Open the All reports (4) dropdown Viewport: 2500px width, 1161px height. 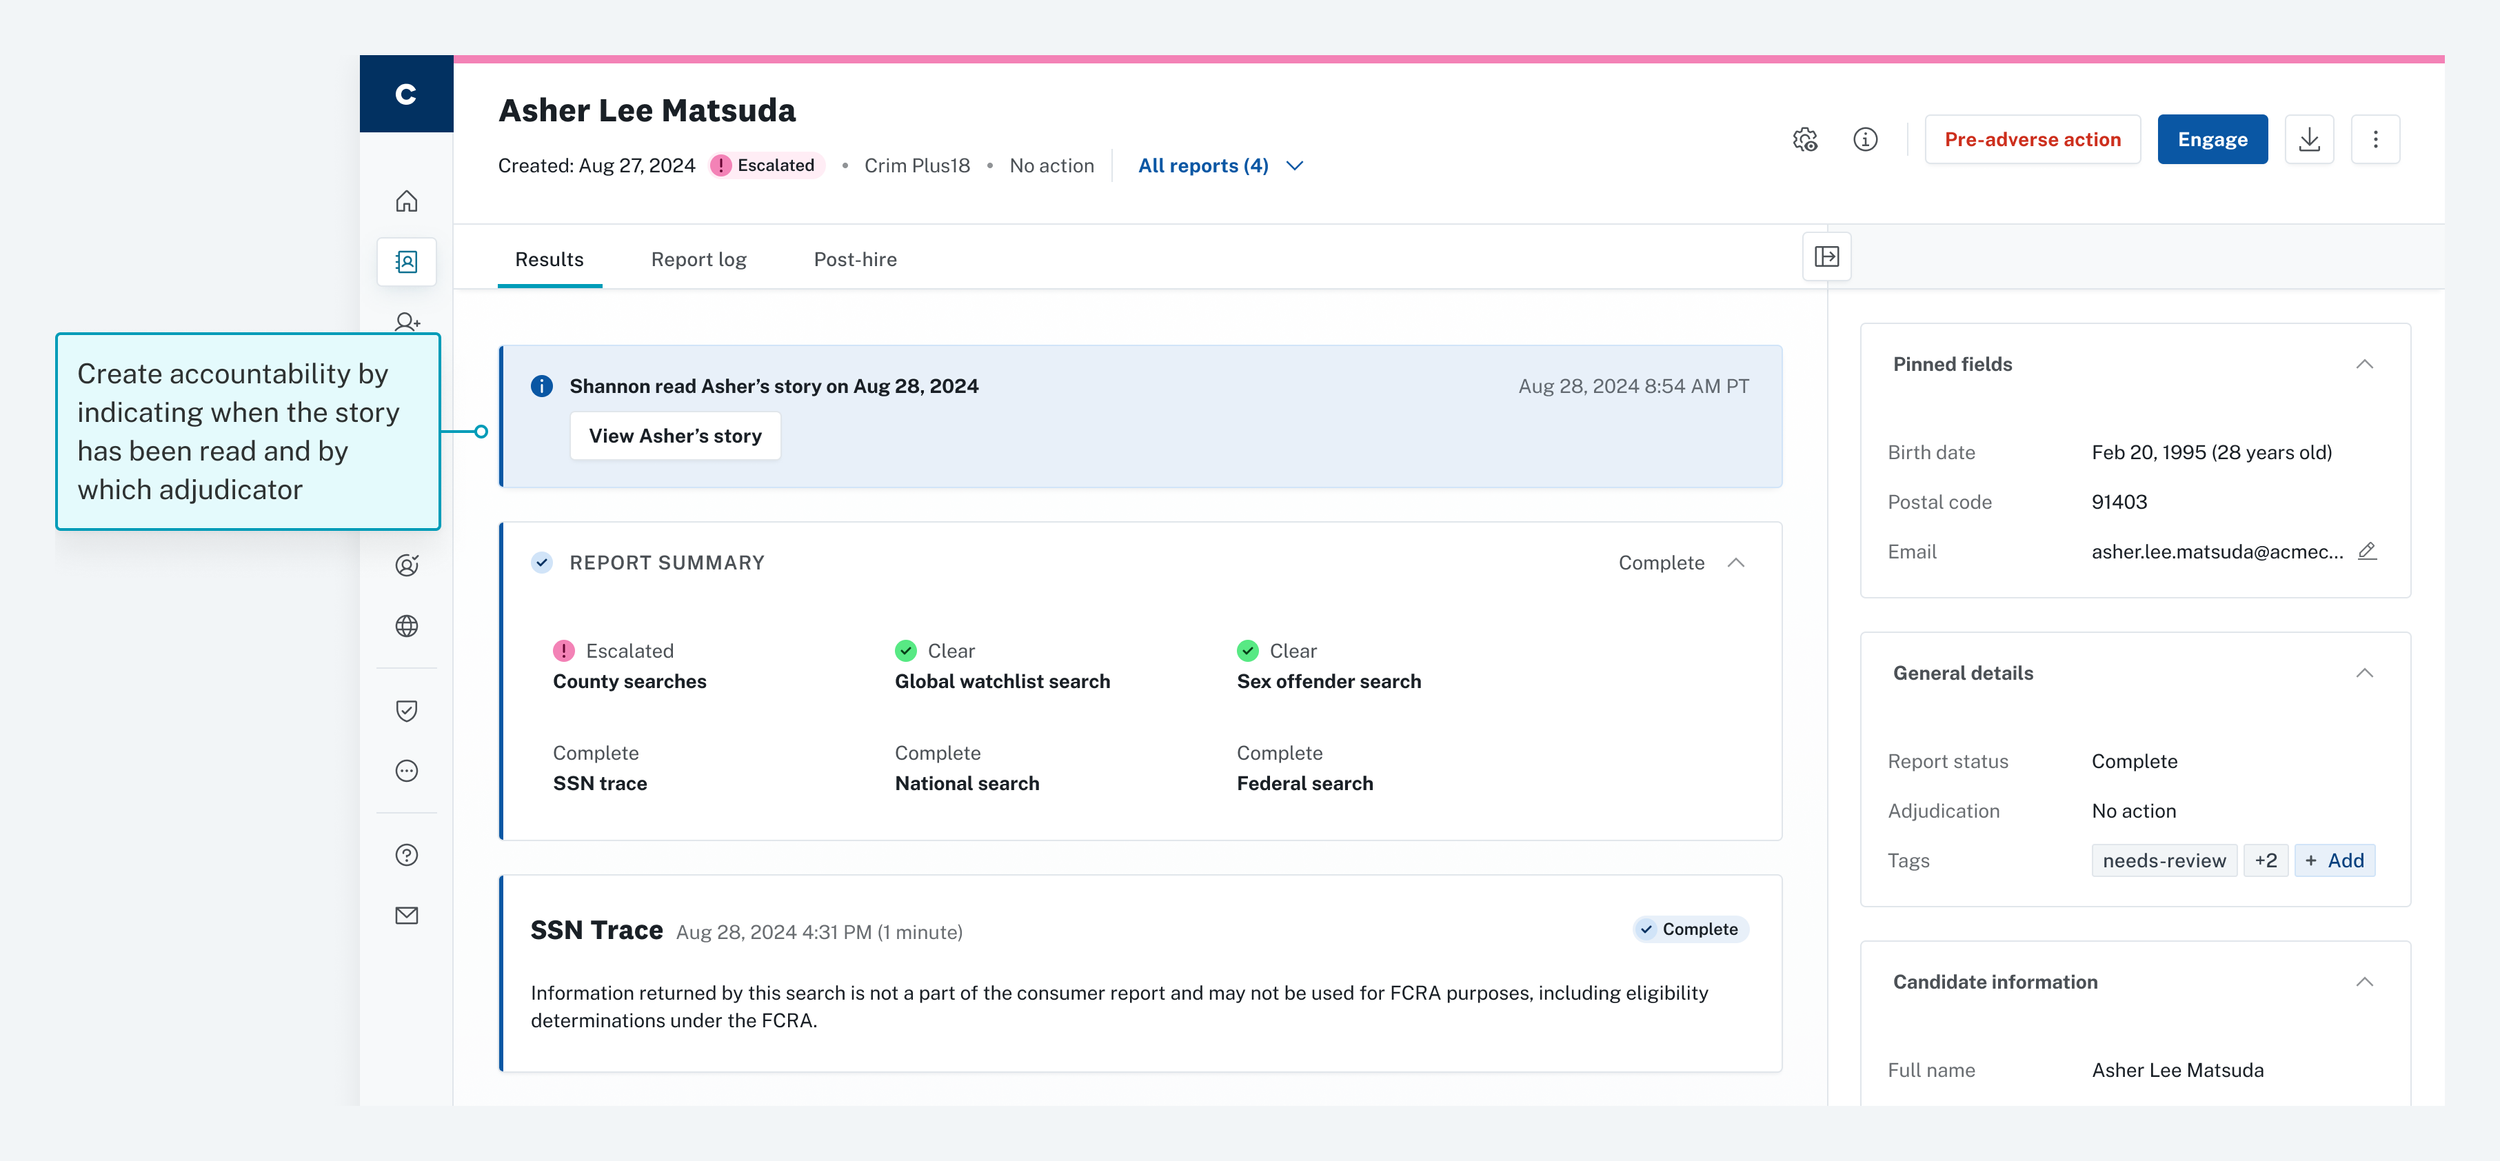point(1220,166)
